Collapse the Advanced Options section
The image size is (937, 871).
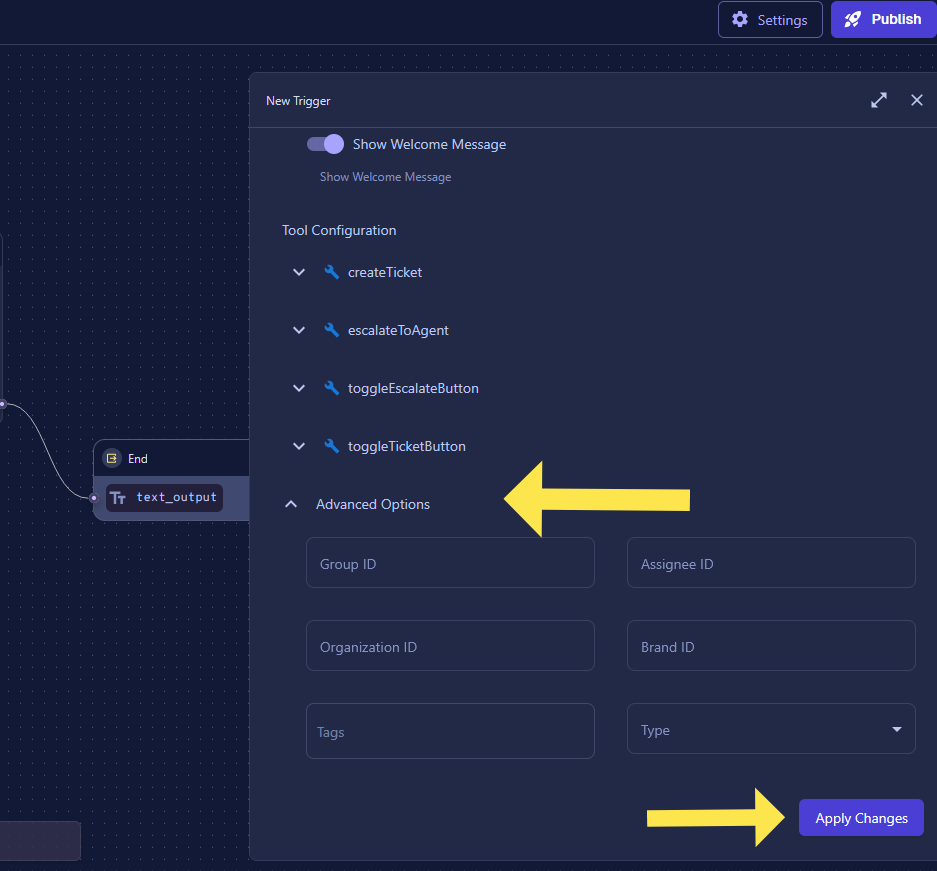[x=291, y=504]
